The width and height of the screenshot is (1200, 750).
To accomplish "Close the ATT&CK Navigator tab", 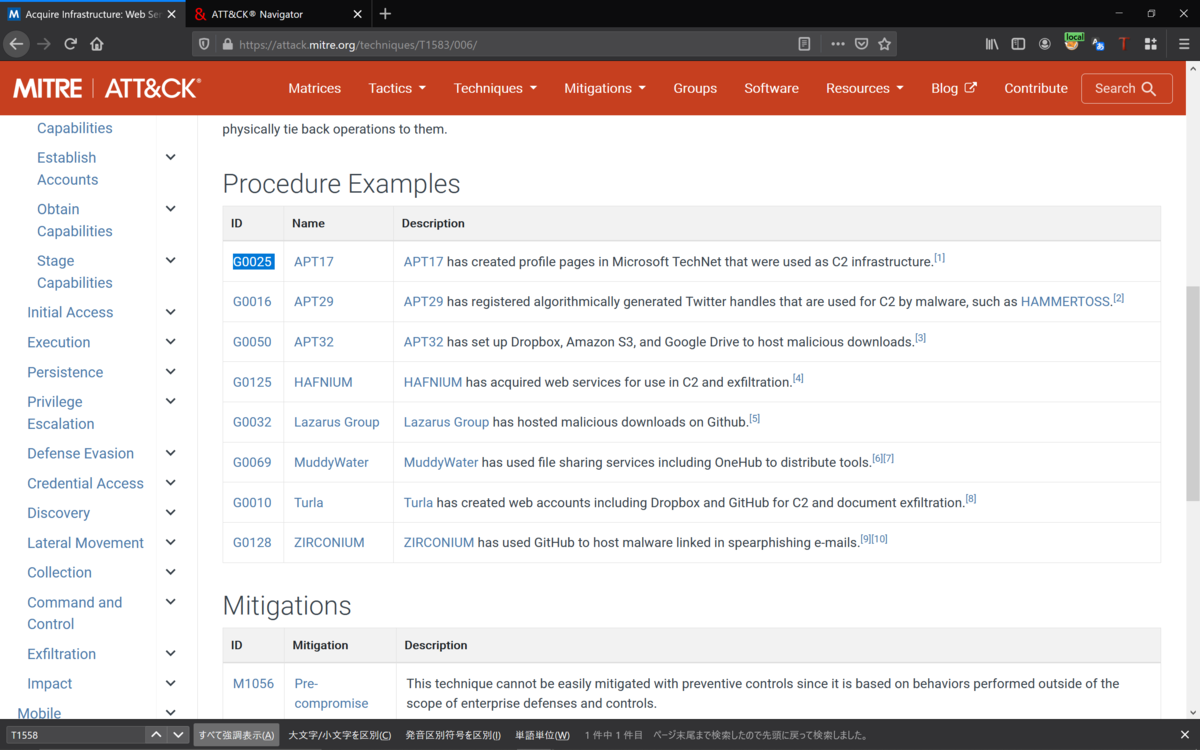I will 358,14.
